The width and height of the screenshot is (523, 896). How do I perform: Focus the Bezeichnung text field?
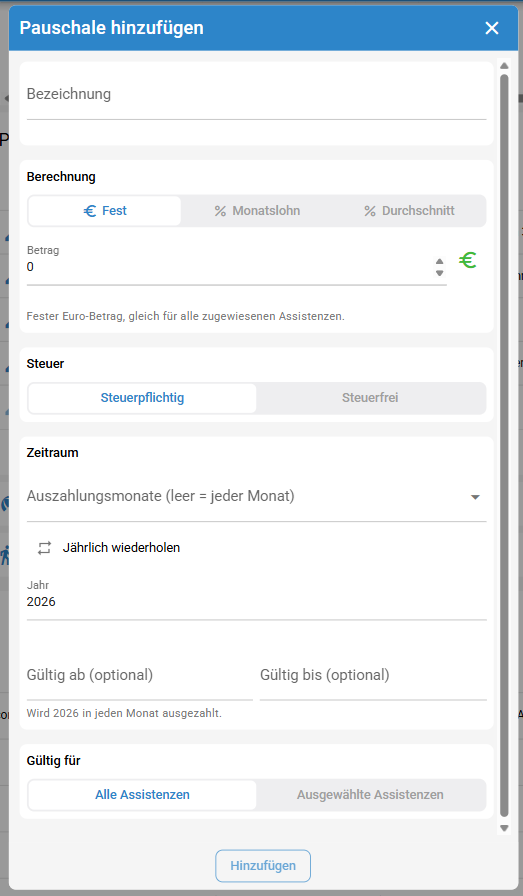[257, 95]
